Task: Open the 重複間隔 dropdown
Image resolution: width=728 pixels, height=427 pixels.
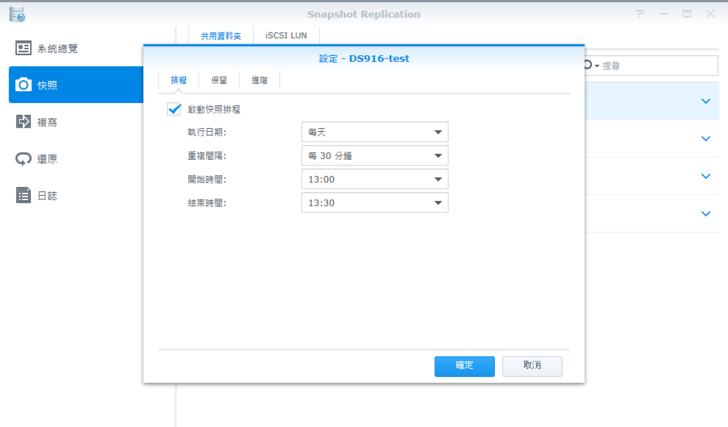Action: (x=375, y=156)
